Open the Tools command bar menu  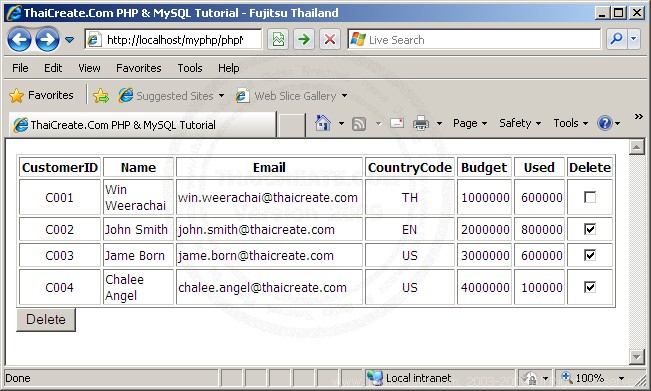point(570,123)
